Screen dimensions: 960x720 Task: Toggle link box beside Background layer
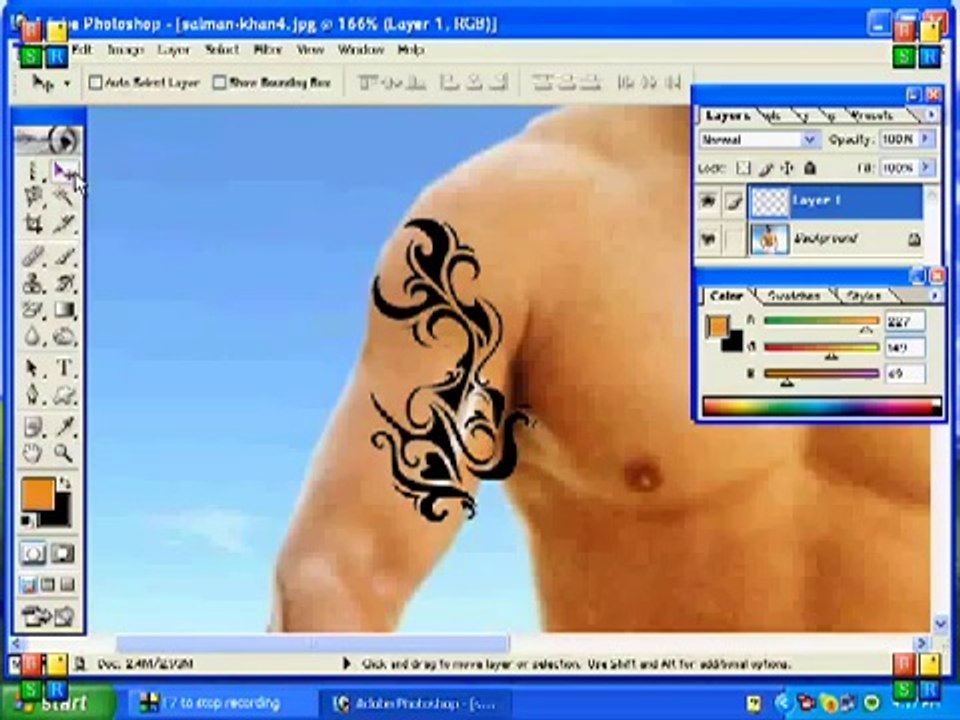pyautogui.click(x=733, y=239)
